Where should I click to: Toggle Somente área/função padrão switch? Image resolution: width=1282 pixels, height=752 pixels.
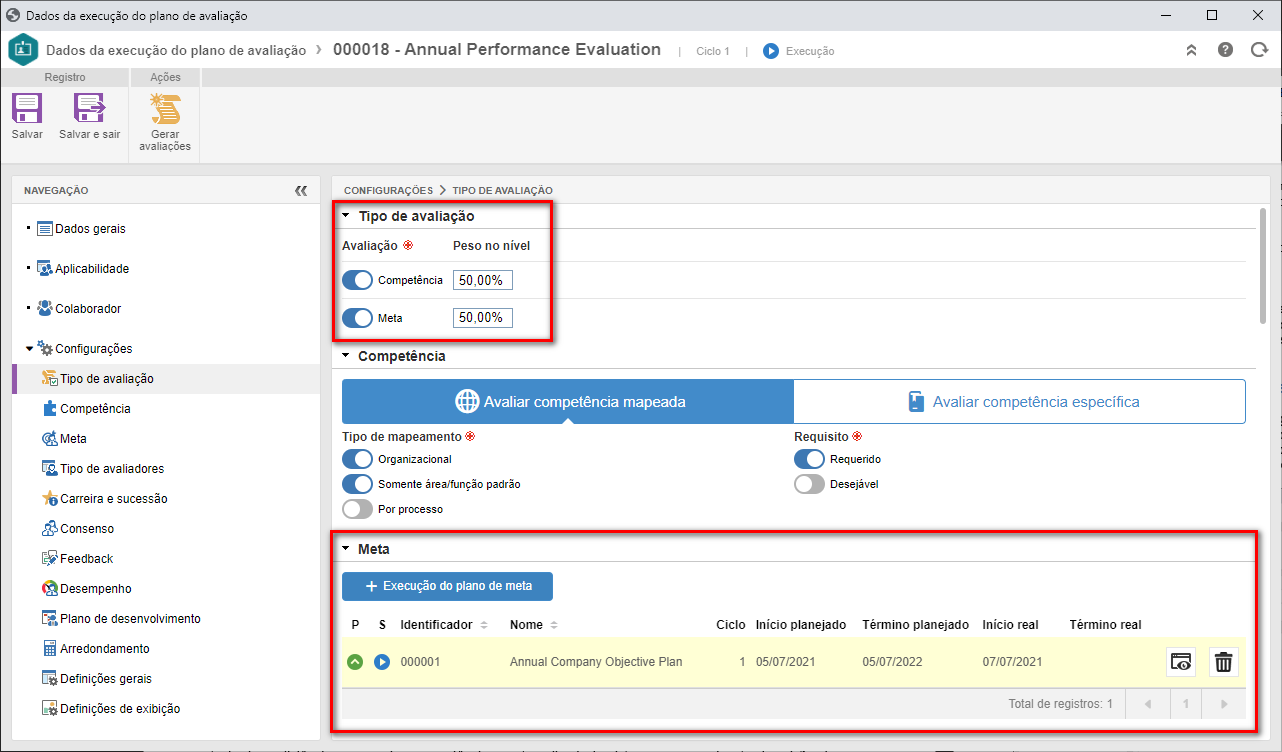(x=357, y=484)
